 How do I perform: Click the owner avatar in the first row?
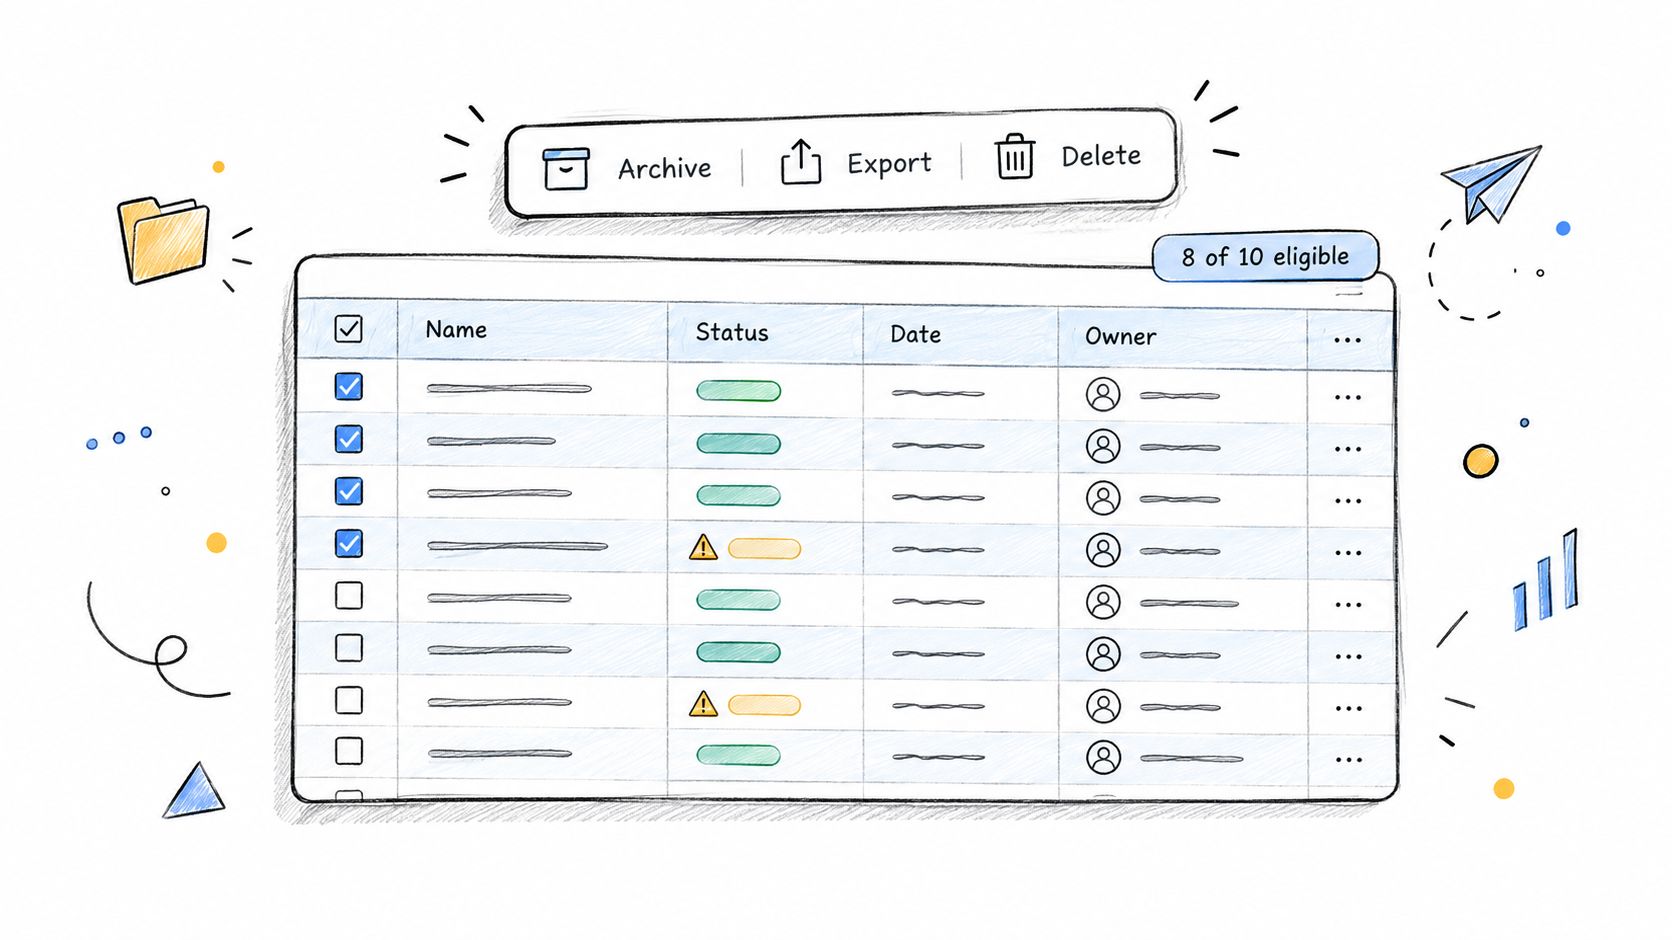click(1103, 394)
